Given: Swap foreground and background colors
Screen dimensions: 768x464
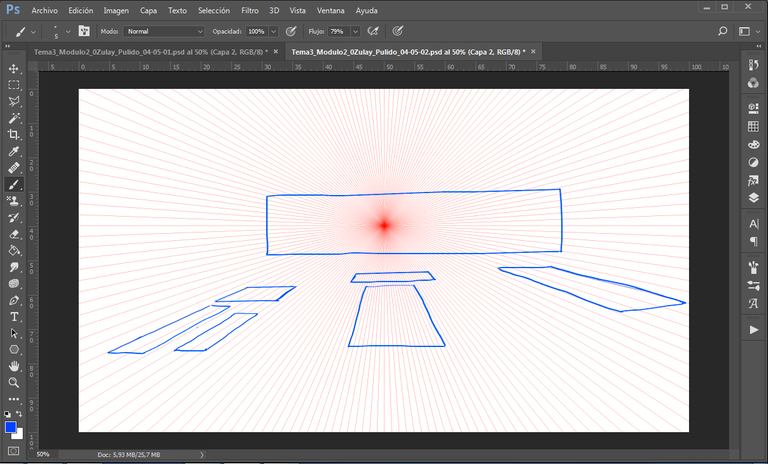Looking at the screenshot, I should coord(19,415).
